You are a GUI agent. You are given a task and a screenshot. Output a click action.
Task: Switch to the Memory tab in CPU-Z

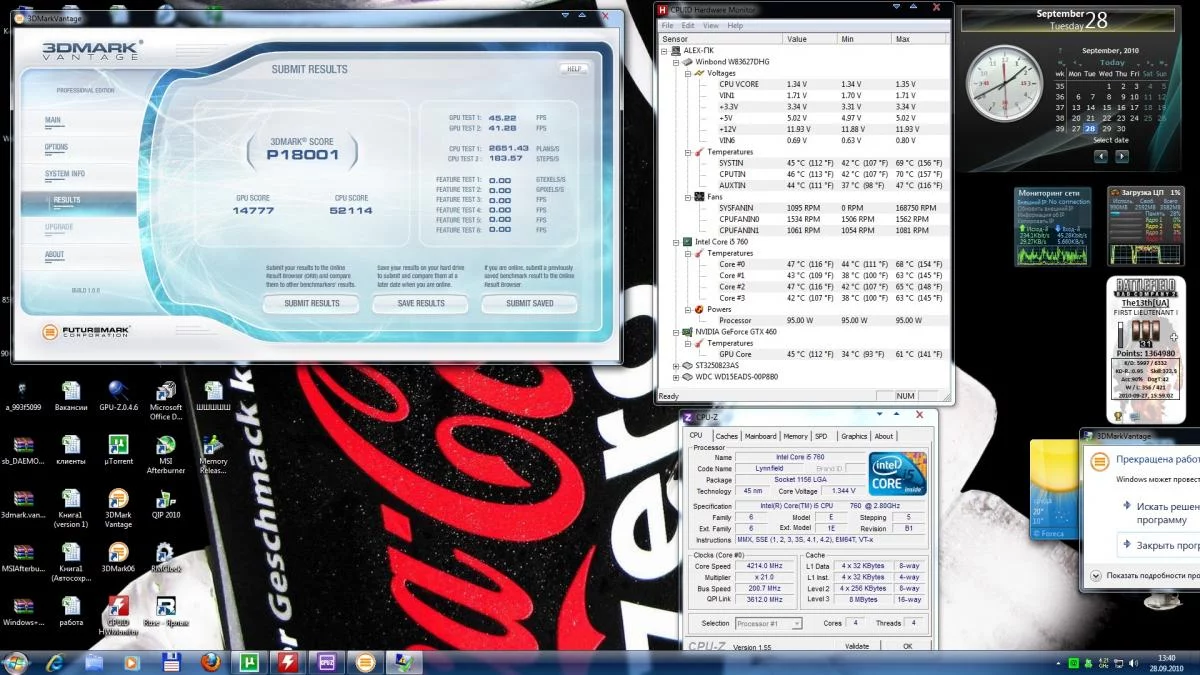pos(796,436)
